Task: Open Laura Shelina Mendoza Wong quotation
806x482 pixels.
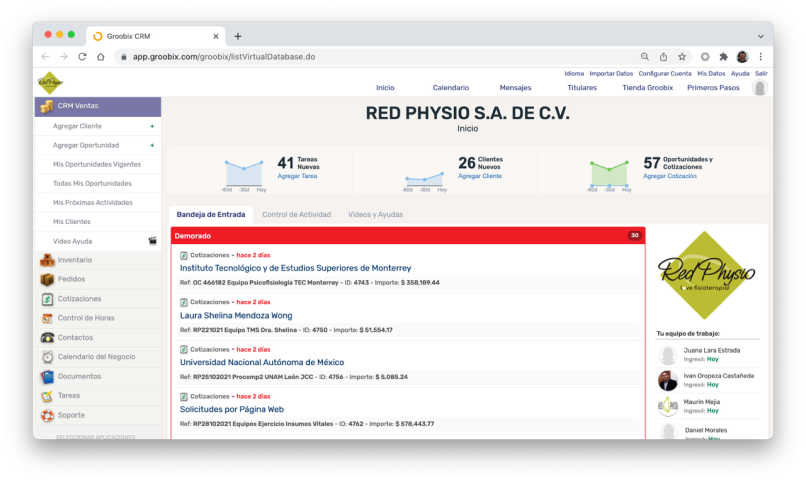Action: (236, 316)
